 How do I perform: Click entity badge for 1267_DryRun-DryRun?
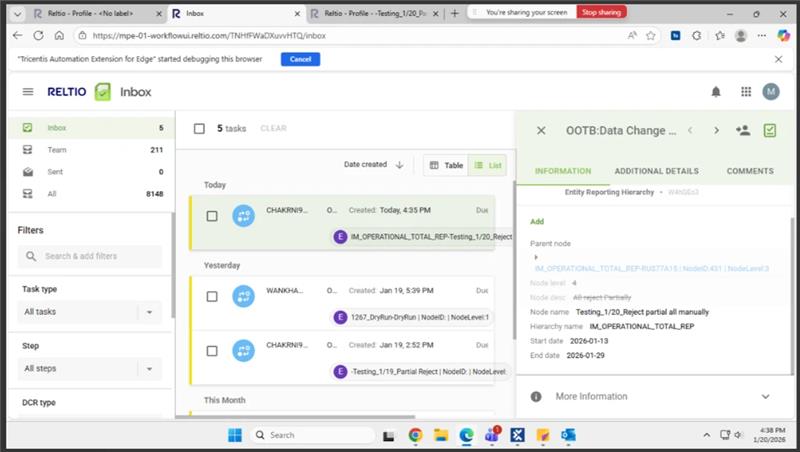point(340,317)
